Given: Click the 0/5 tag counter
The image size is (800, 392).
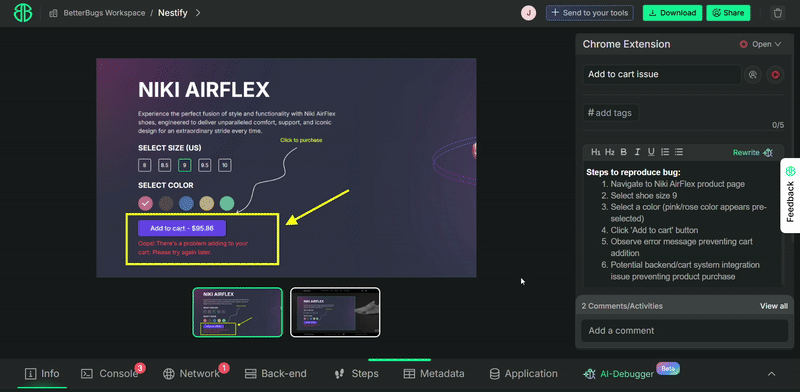Looking at the screenshot, I should click(778, 125).
